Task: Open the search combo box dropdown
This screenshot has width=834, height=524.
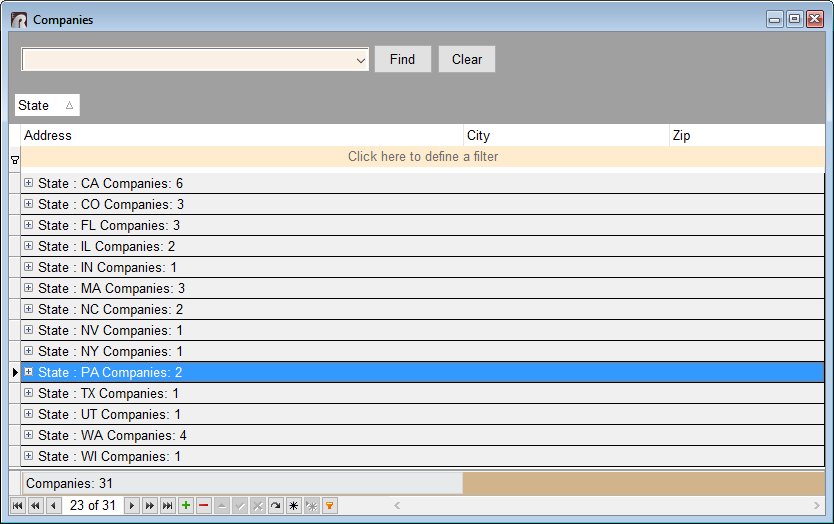Action: (361, 60)
